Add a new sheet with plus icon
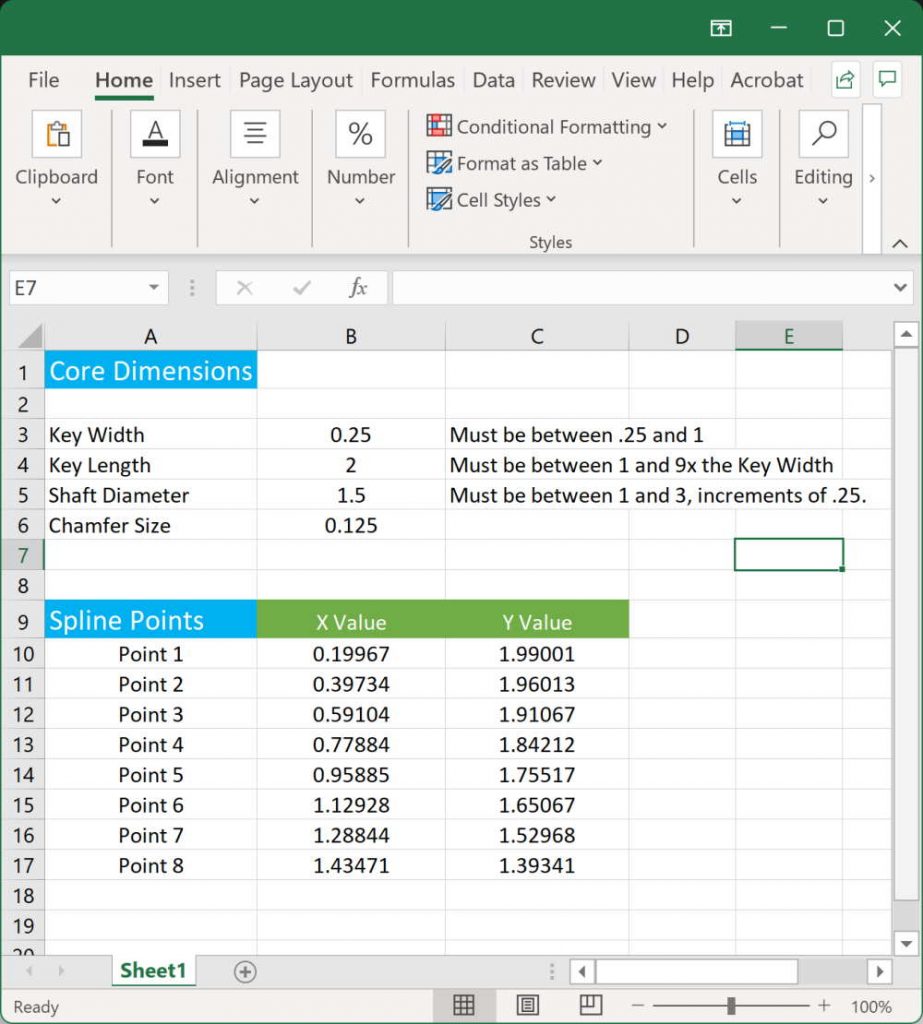This screenshot has height=1024, width=923. tap(245, 972)
